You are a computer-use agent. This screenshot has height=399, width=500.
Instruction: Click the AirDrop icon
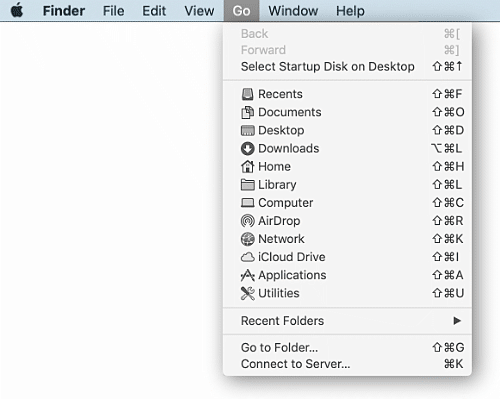pyautogui.click(x=247, y=221)
